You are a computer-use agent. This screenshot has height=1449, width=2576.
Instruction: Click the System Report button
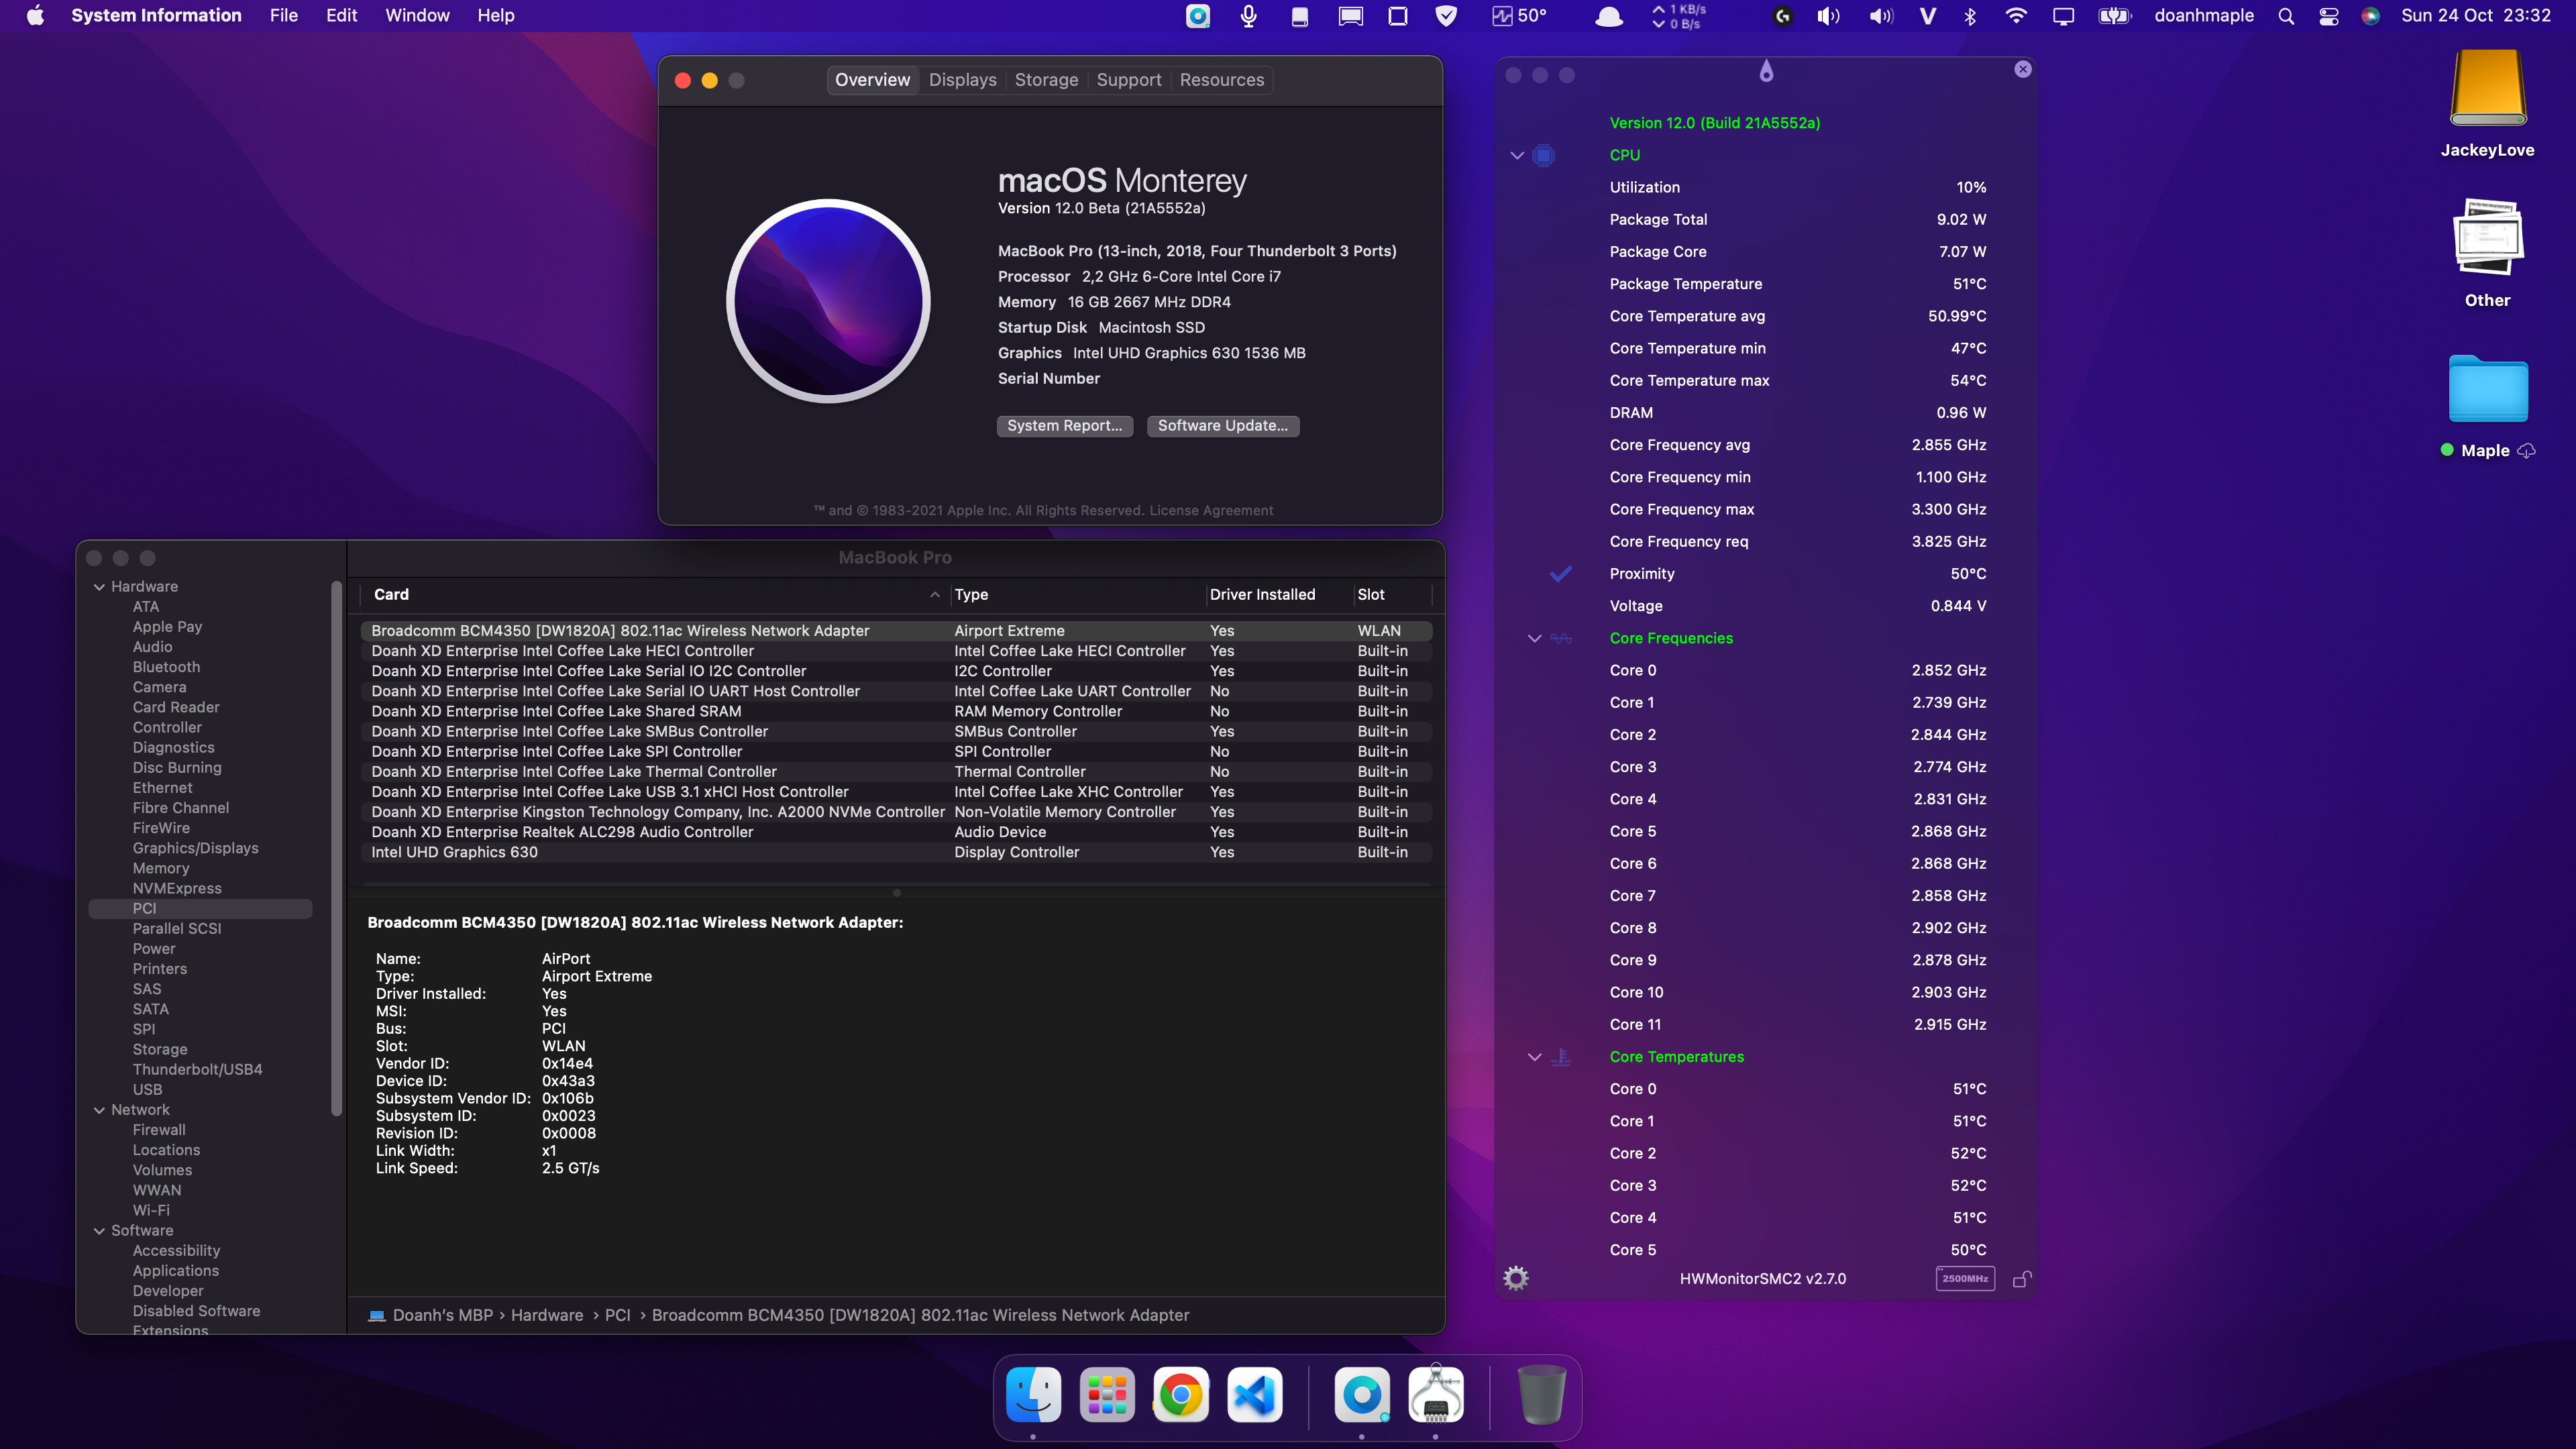(x=1064, y=426)
